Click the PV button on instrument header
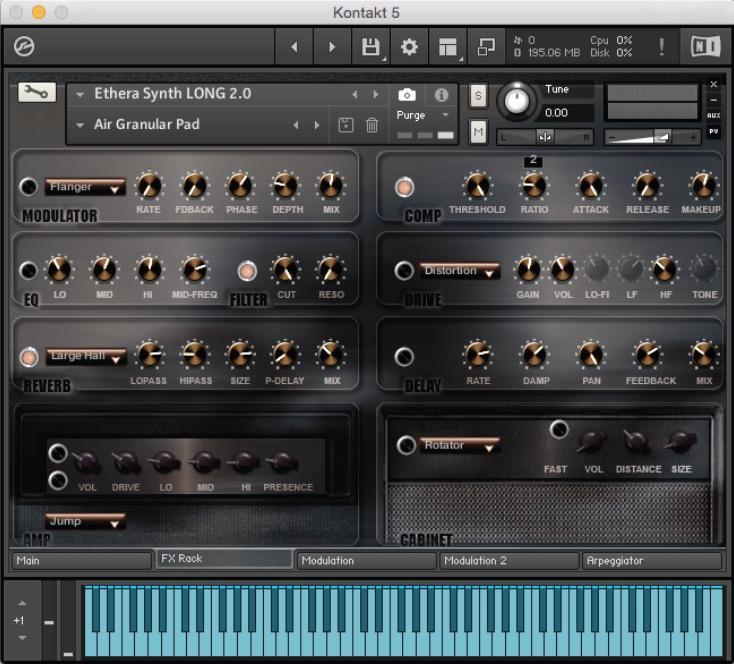 coord(713,132)
